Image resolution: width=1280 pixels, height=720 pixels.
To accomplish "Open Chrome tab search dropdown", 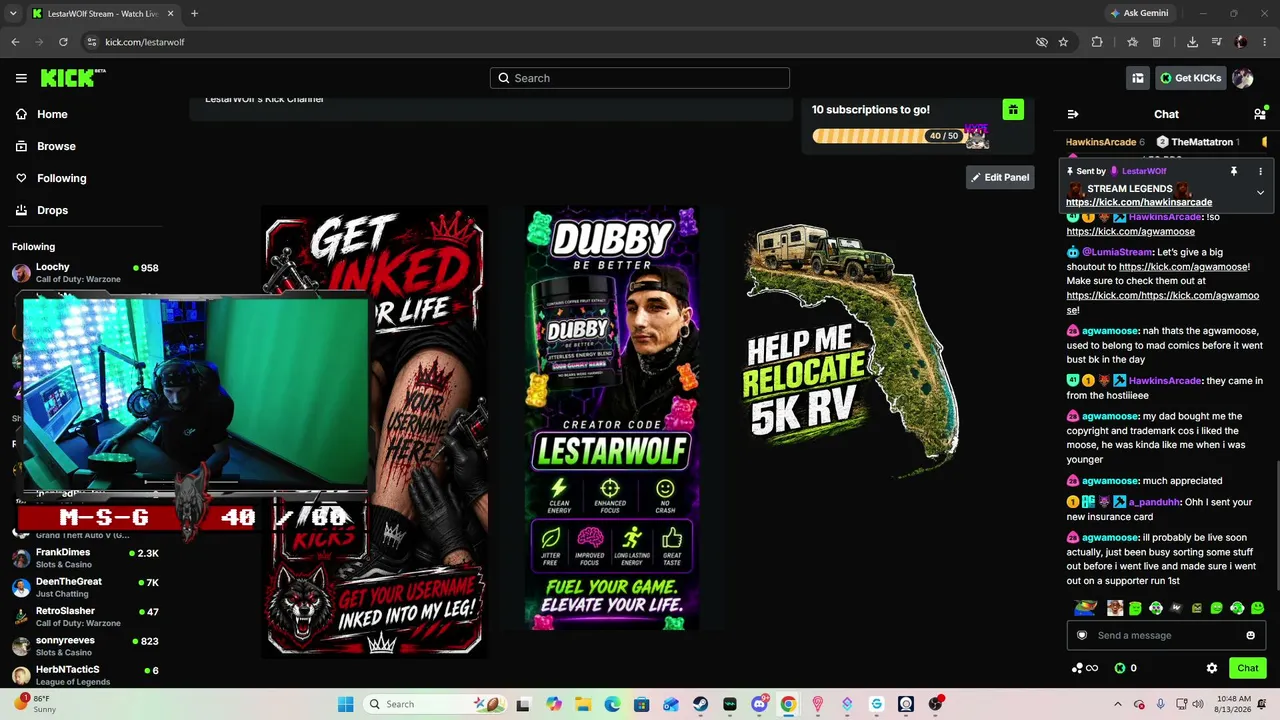I will [13, 14].
